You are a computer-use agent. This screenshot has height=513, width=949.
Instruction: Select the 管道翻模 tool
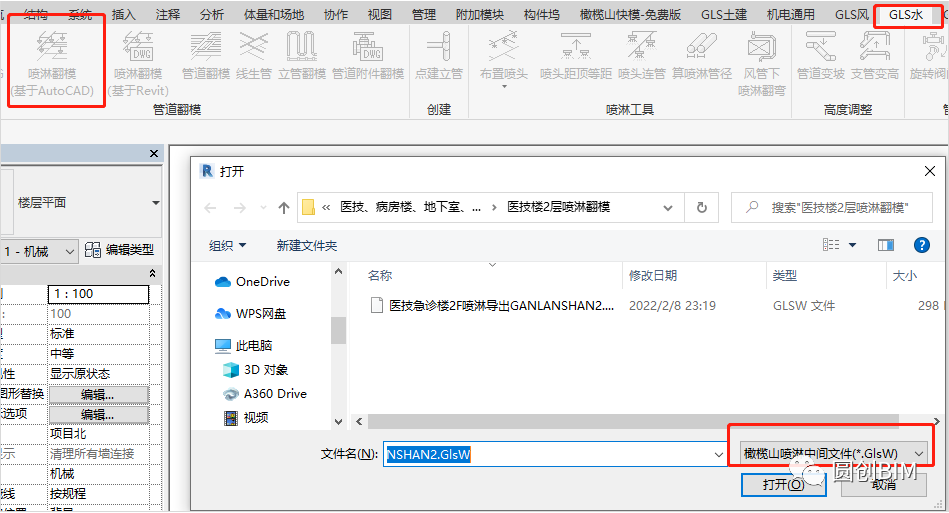206,56
